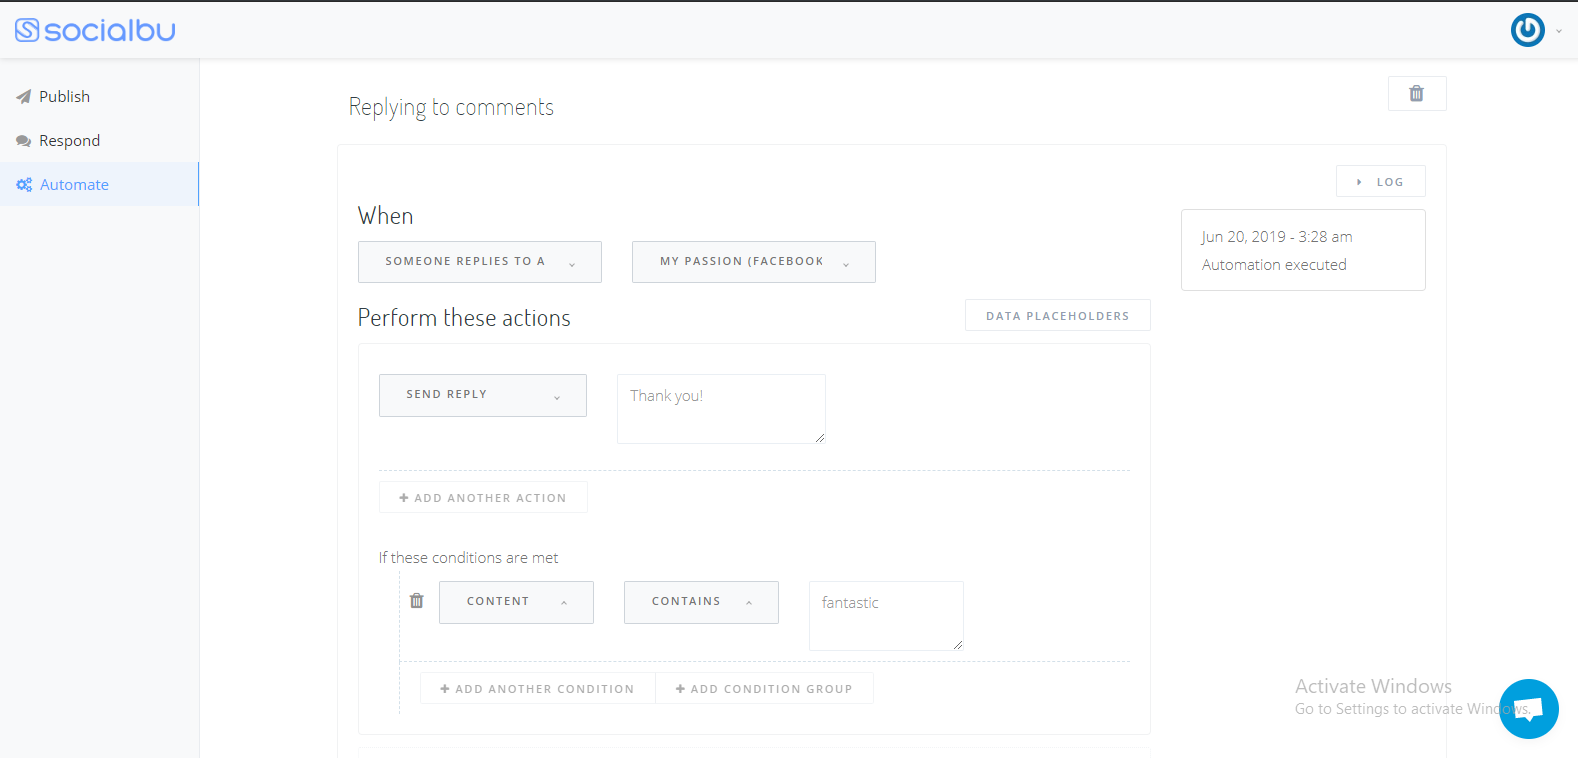This screenshot has height=758, width=1578.
Task: Open the live chat bubble
Action: pos(1528,709)
